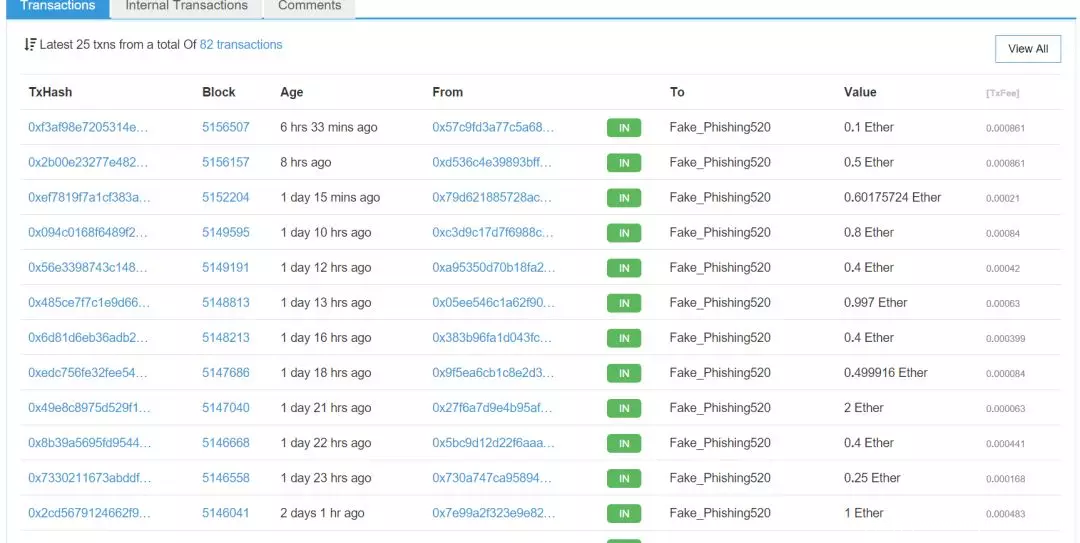This screenshot has width=1080, height=543.
Task: Open sender address 0x05ee546c1a62f90
Action: (x=493, y=303)
